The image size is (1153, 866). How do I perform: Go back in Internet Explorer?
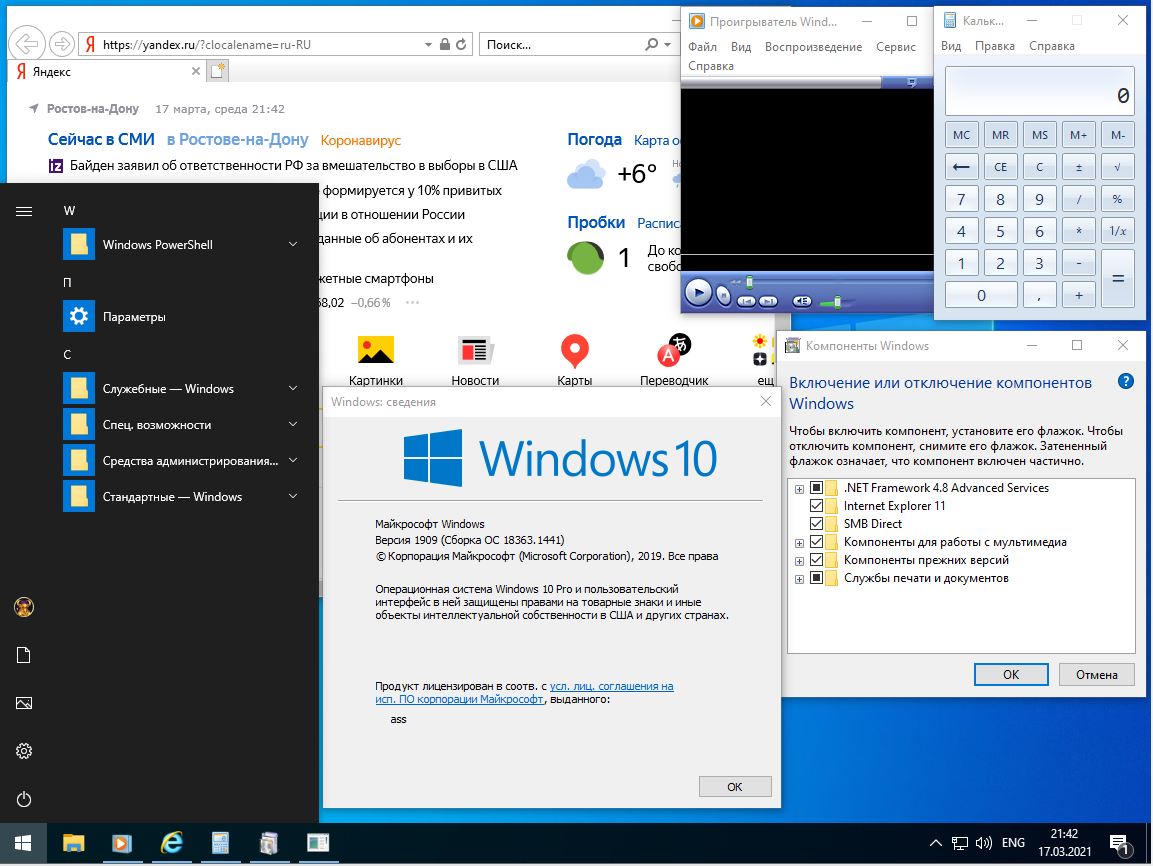[26, 44]
